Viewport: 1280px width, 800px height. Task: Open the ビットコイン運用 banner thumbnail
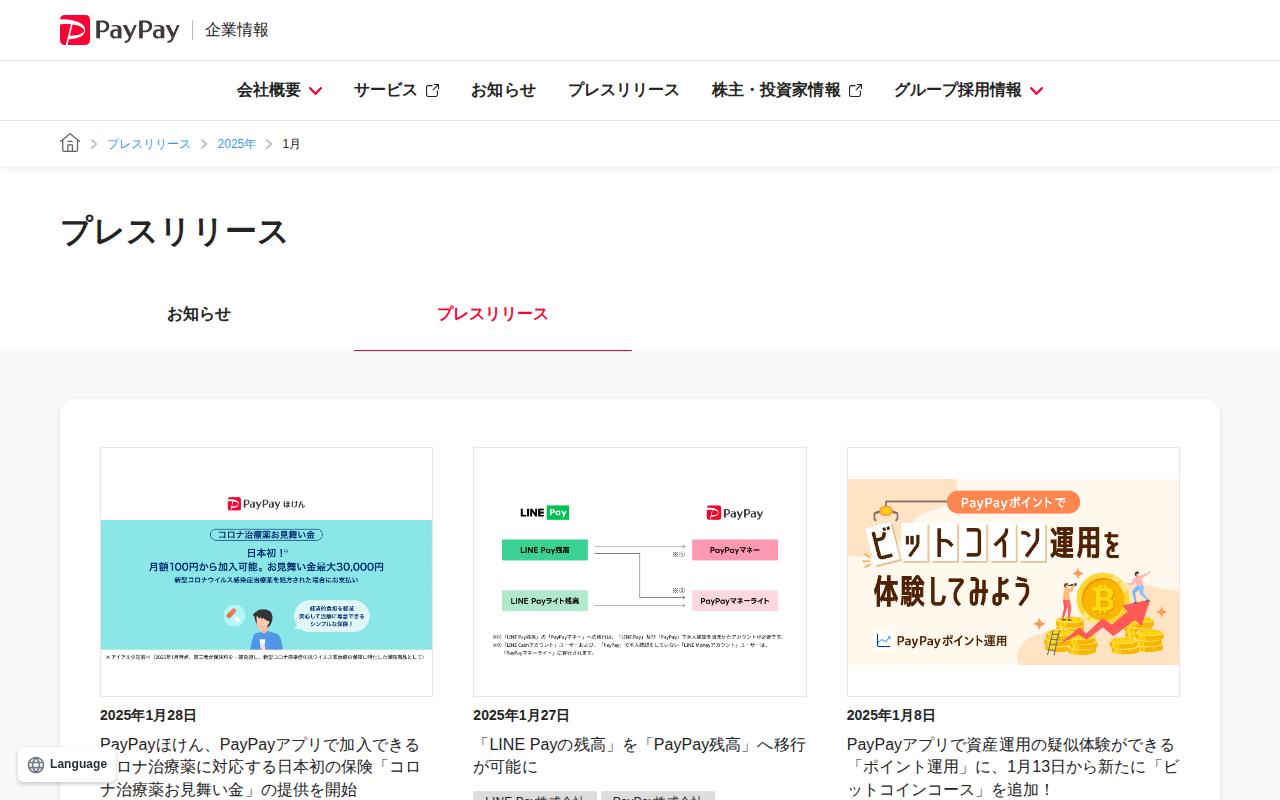pos(1013,572)
